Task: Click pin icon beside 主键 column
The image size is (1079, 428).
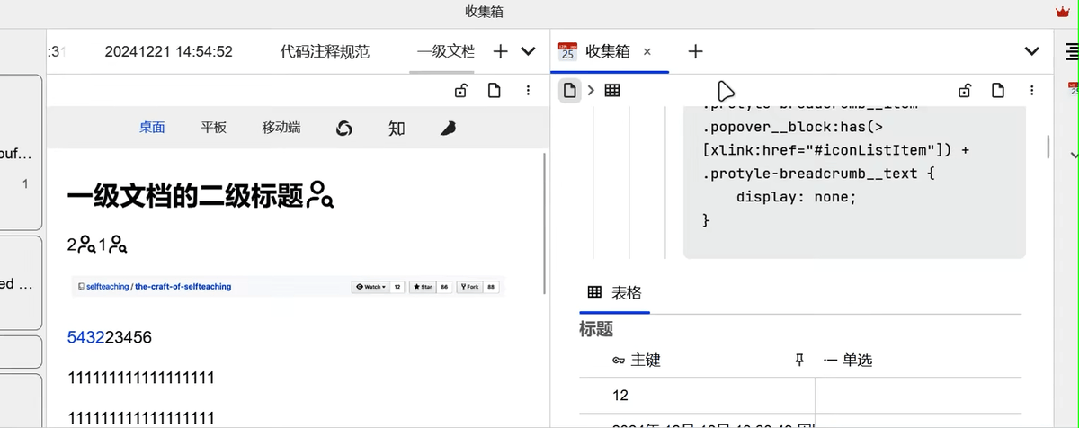Action: (x=800, y=360)
